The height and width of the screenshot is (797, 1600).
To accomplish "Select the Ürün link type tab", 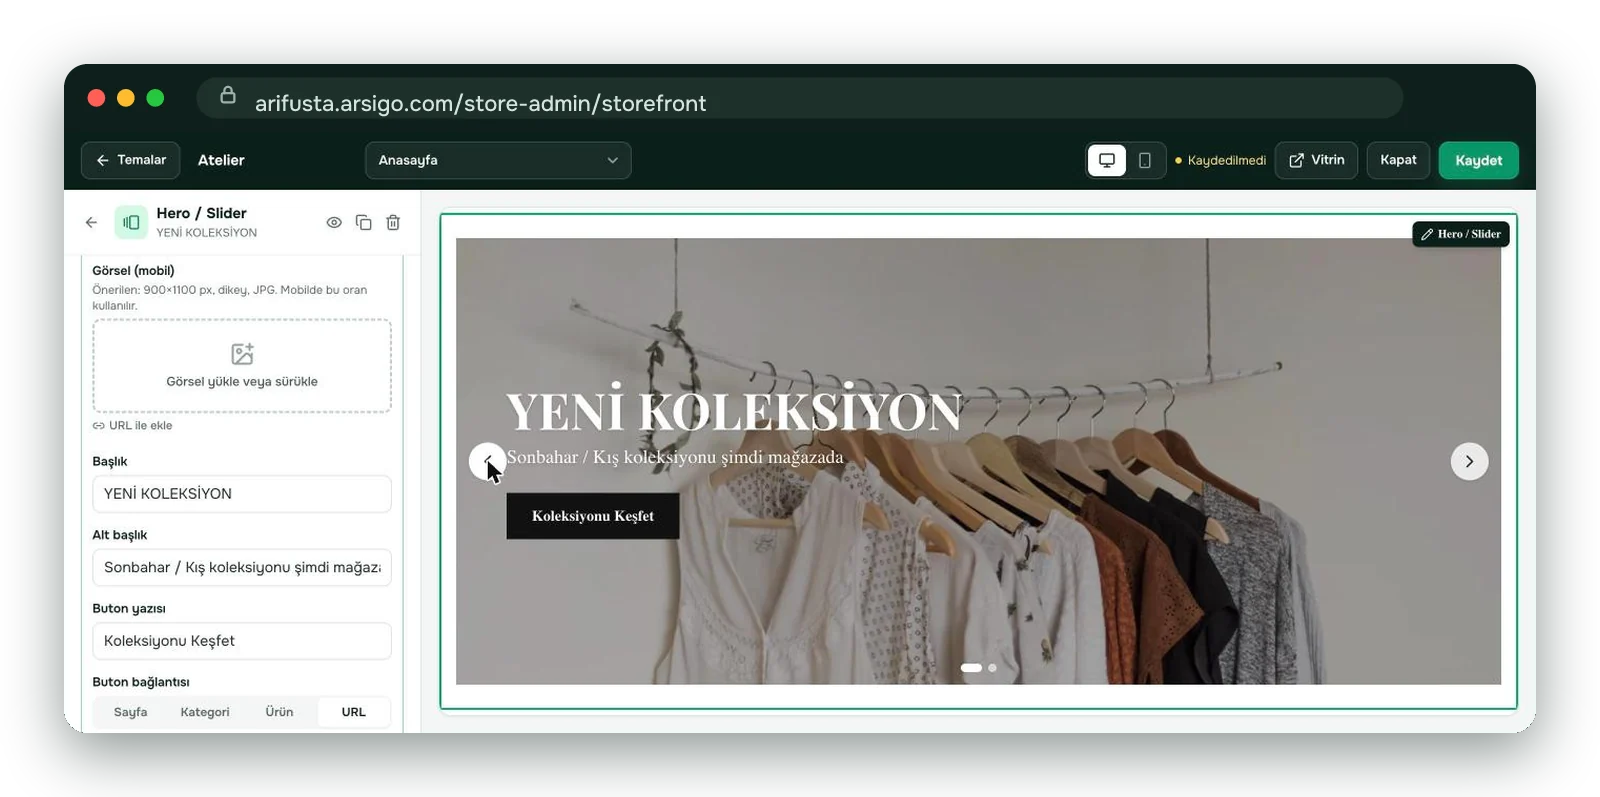I will [279, 712].
